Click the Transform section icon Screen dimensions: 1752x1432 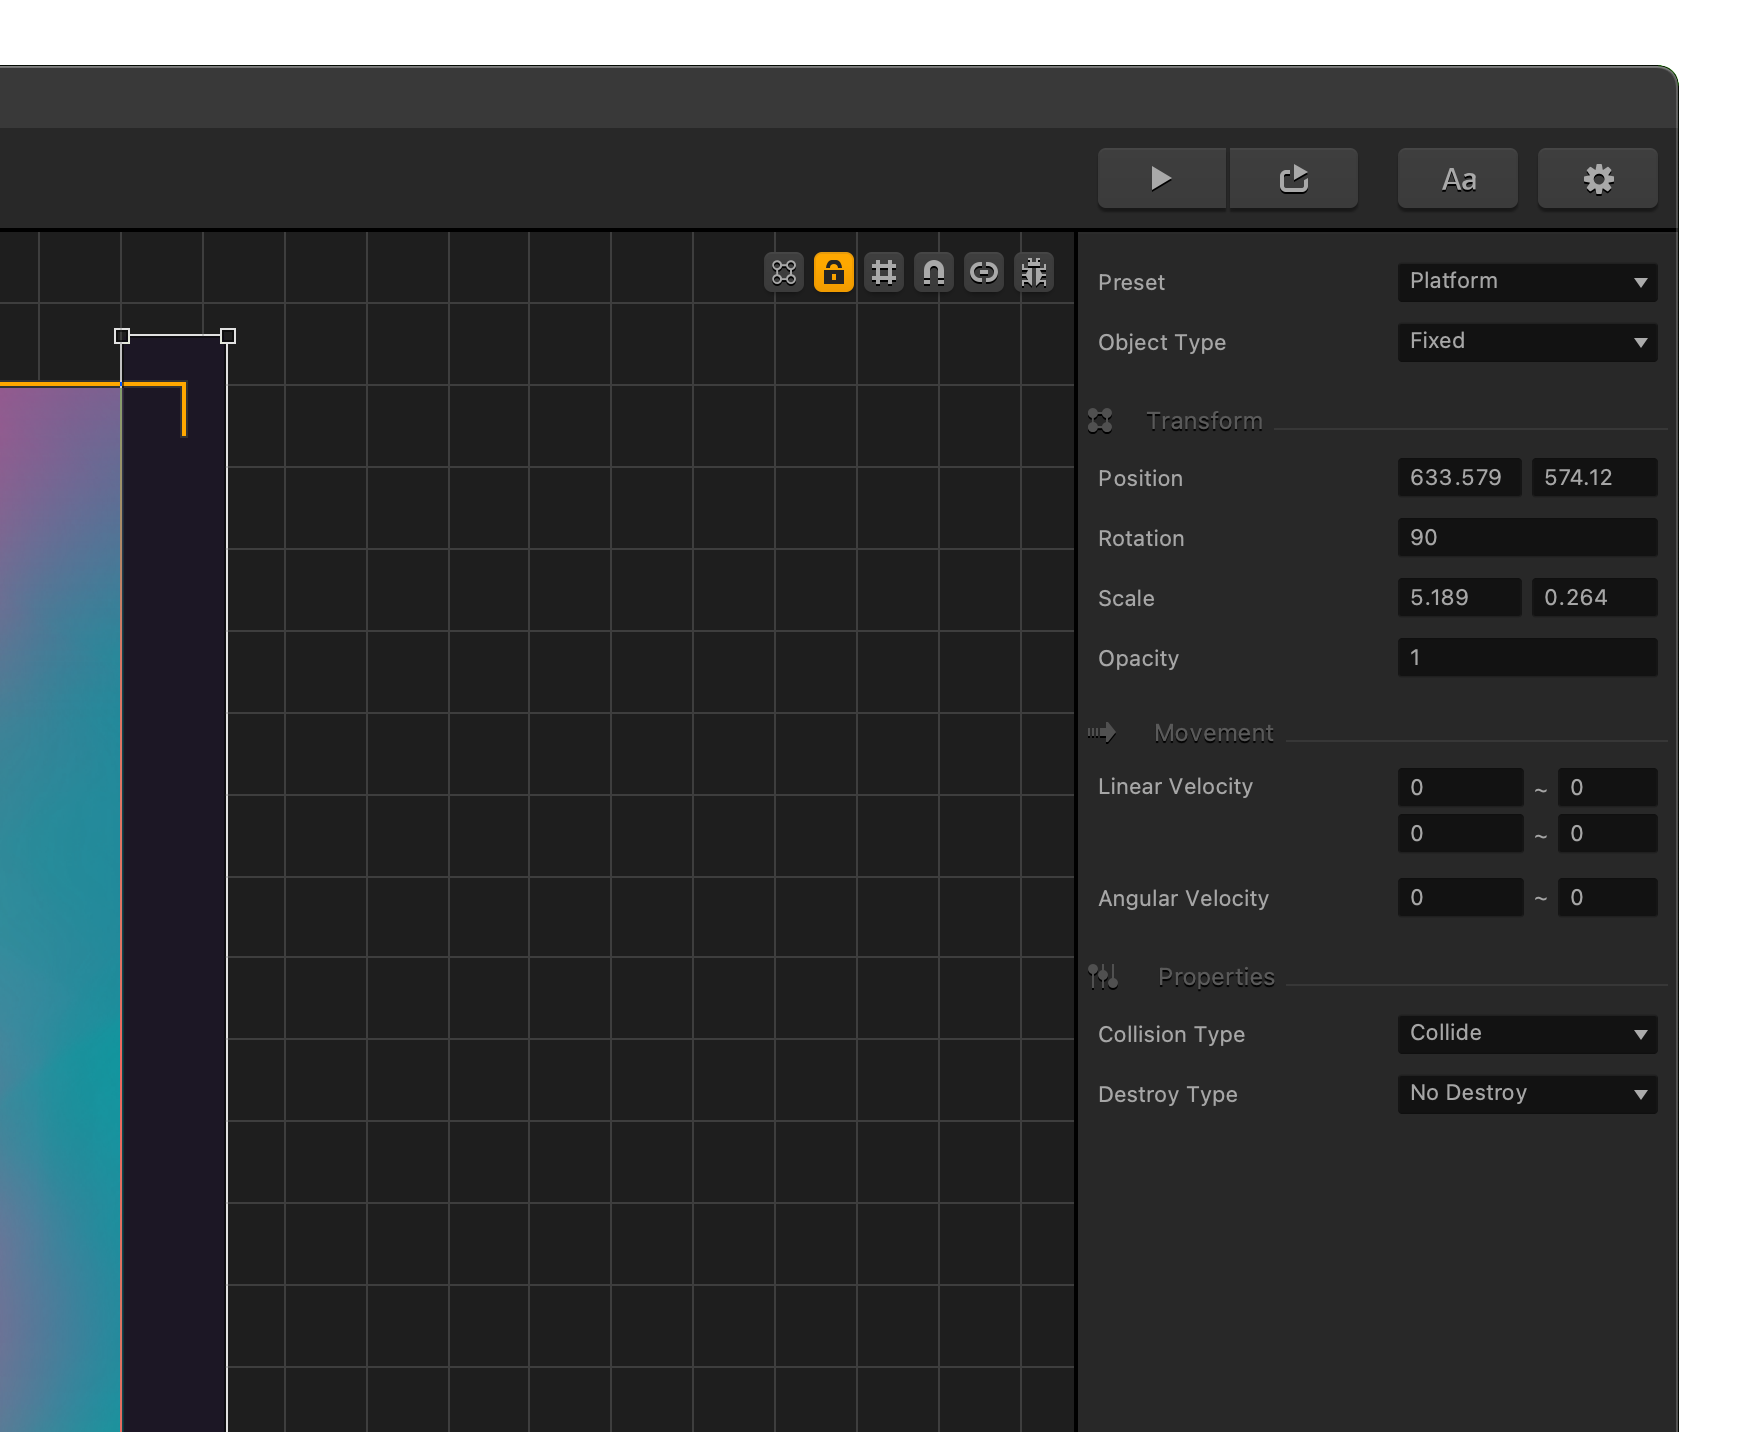click(x=1100, y=421)
